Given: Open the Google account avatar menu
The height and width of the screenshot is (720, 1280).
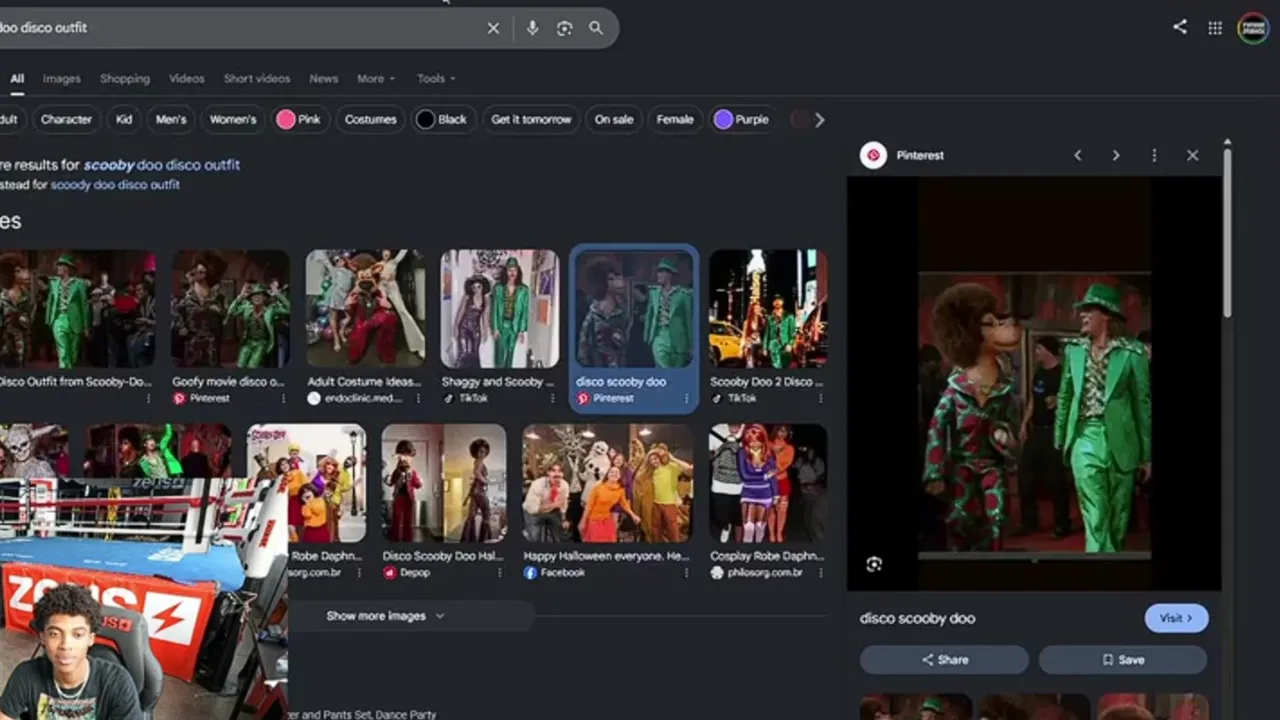Looking at the screenshot, I should (1253, 28).
